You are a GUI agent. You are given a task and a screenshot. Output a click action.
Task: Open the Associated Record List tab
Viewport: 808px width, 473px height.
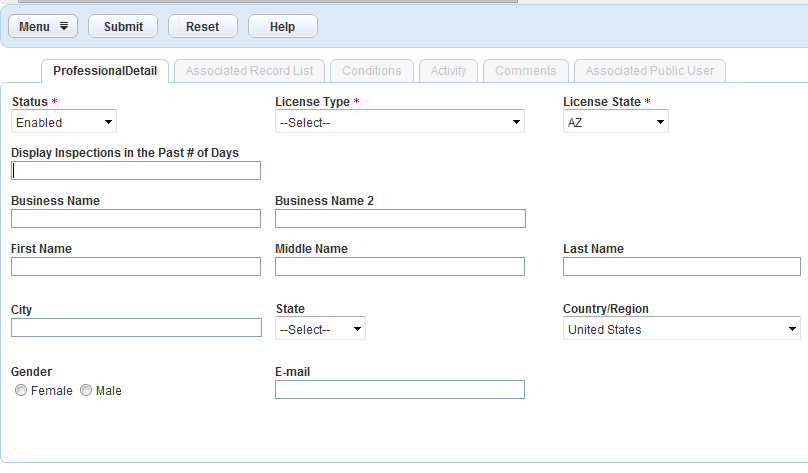tap(249, 71)
